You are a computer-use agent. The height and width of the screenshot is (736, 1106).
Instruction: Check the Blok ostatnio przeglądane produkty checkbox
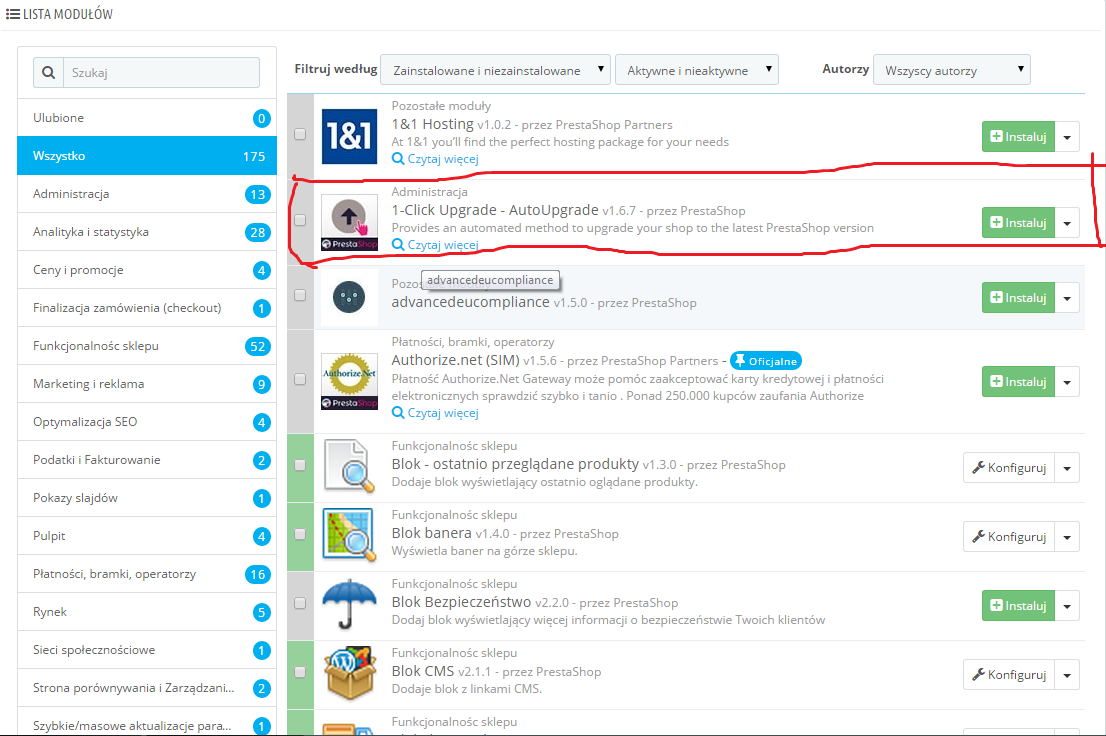[300, 465]
